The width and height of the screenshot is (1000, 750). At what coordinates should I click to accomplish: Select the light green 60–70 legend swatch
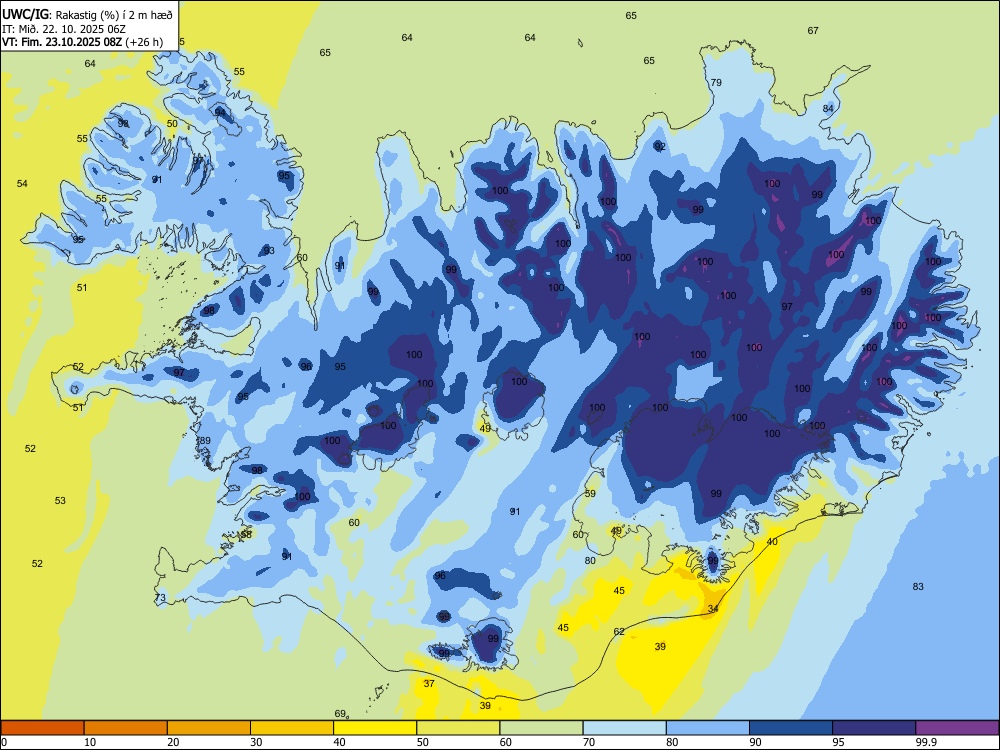point(541,728)
